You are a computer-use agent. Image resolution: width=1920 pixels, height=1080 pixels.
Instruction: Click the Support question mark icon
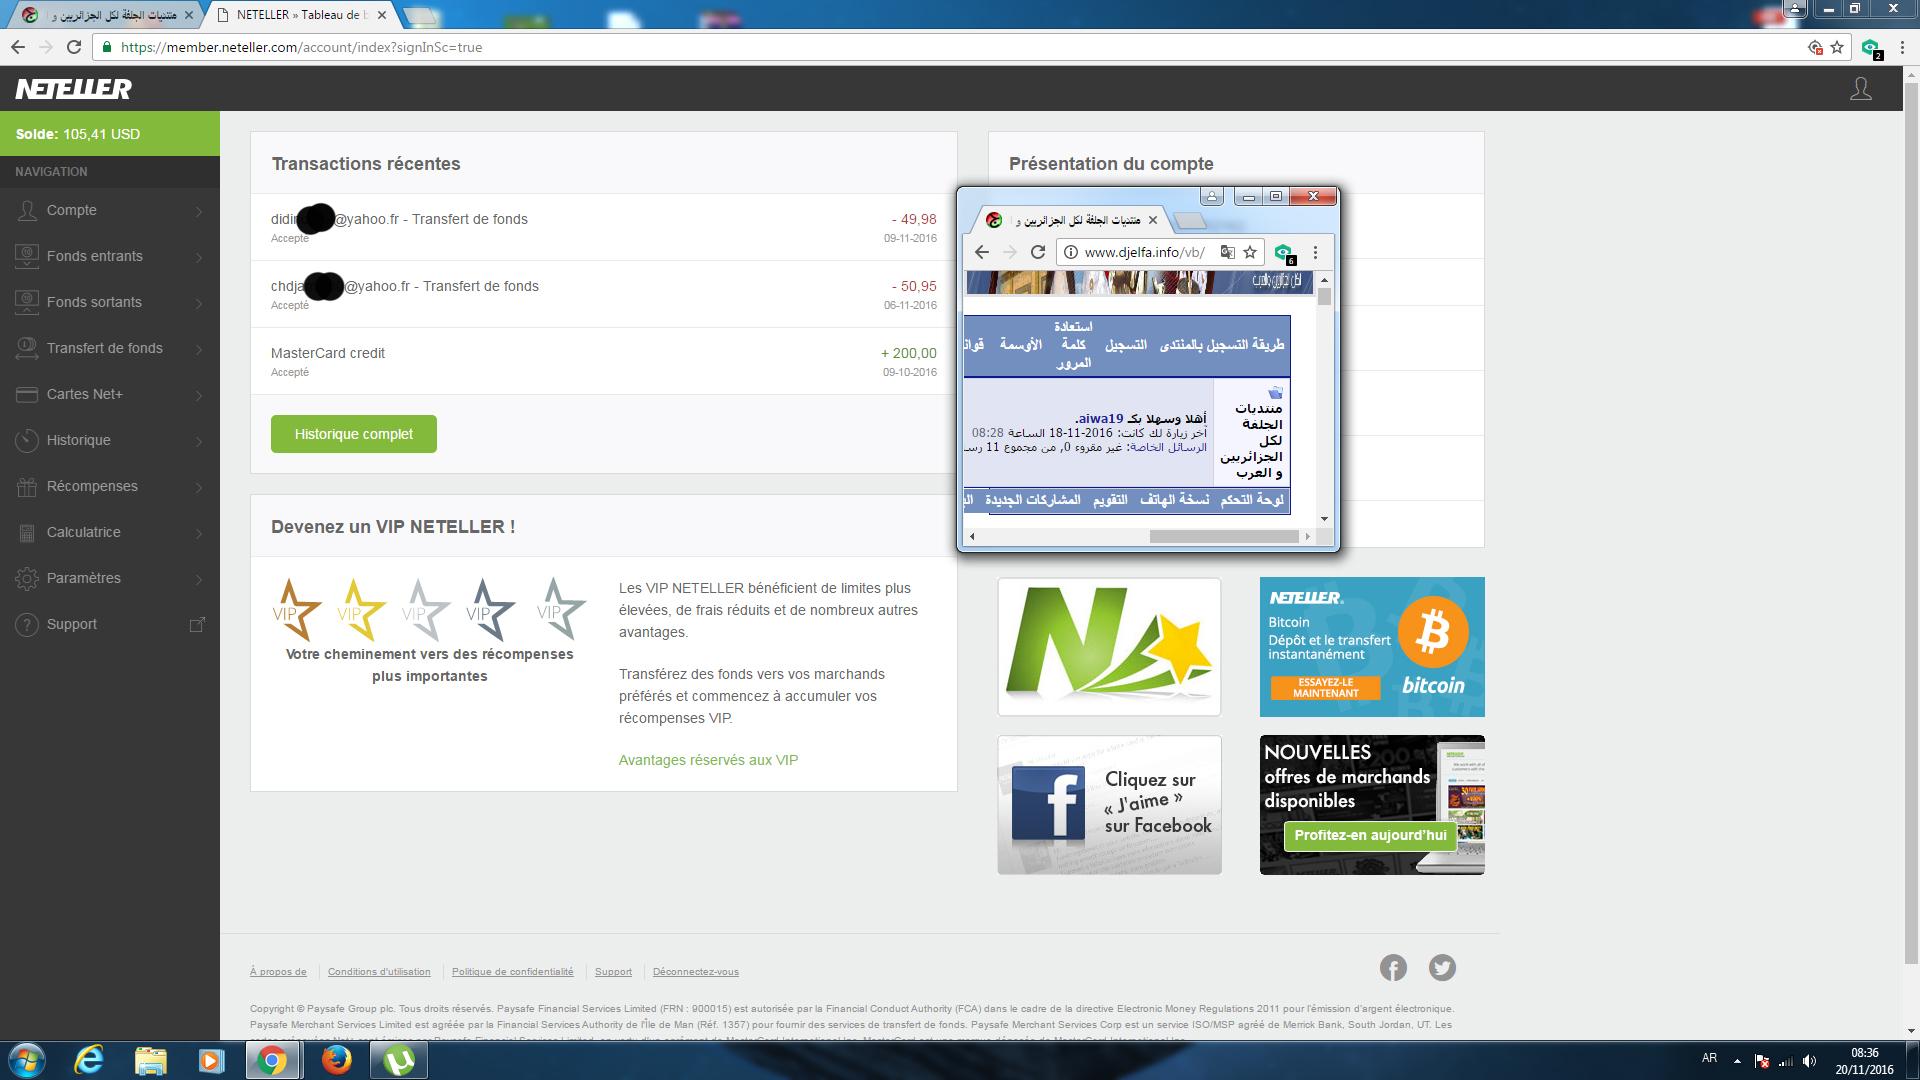27,624
